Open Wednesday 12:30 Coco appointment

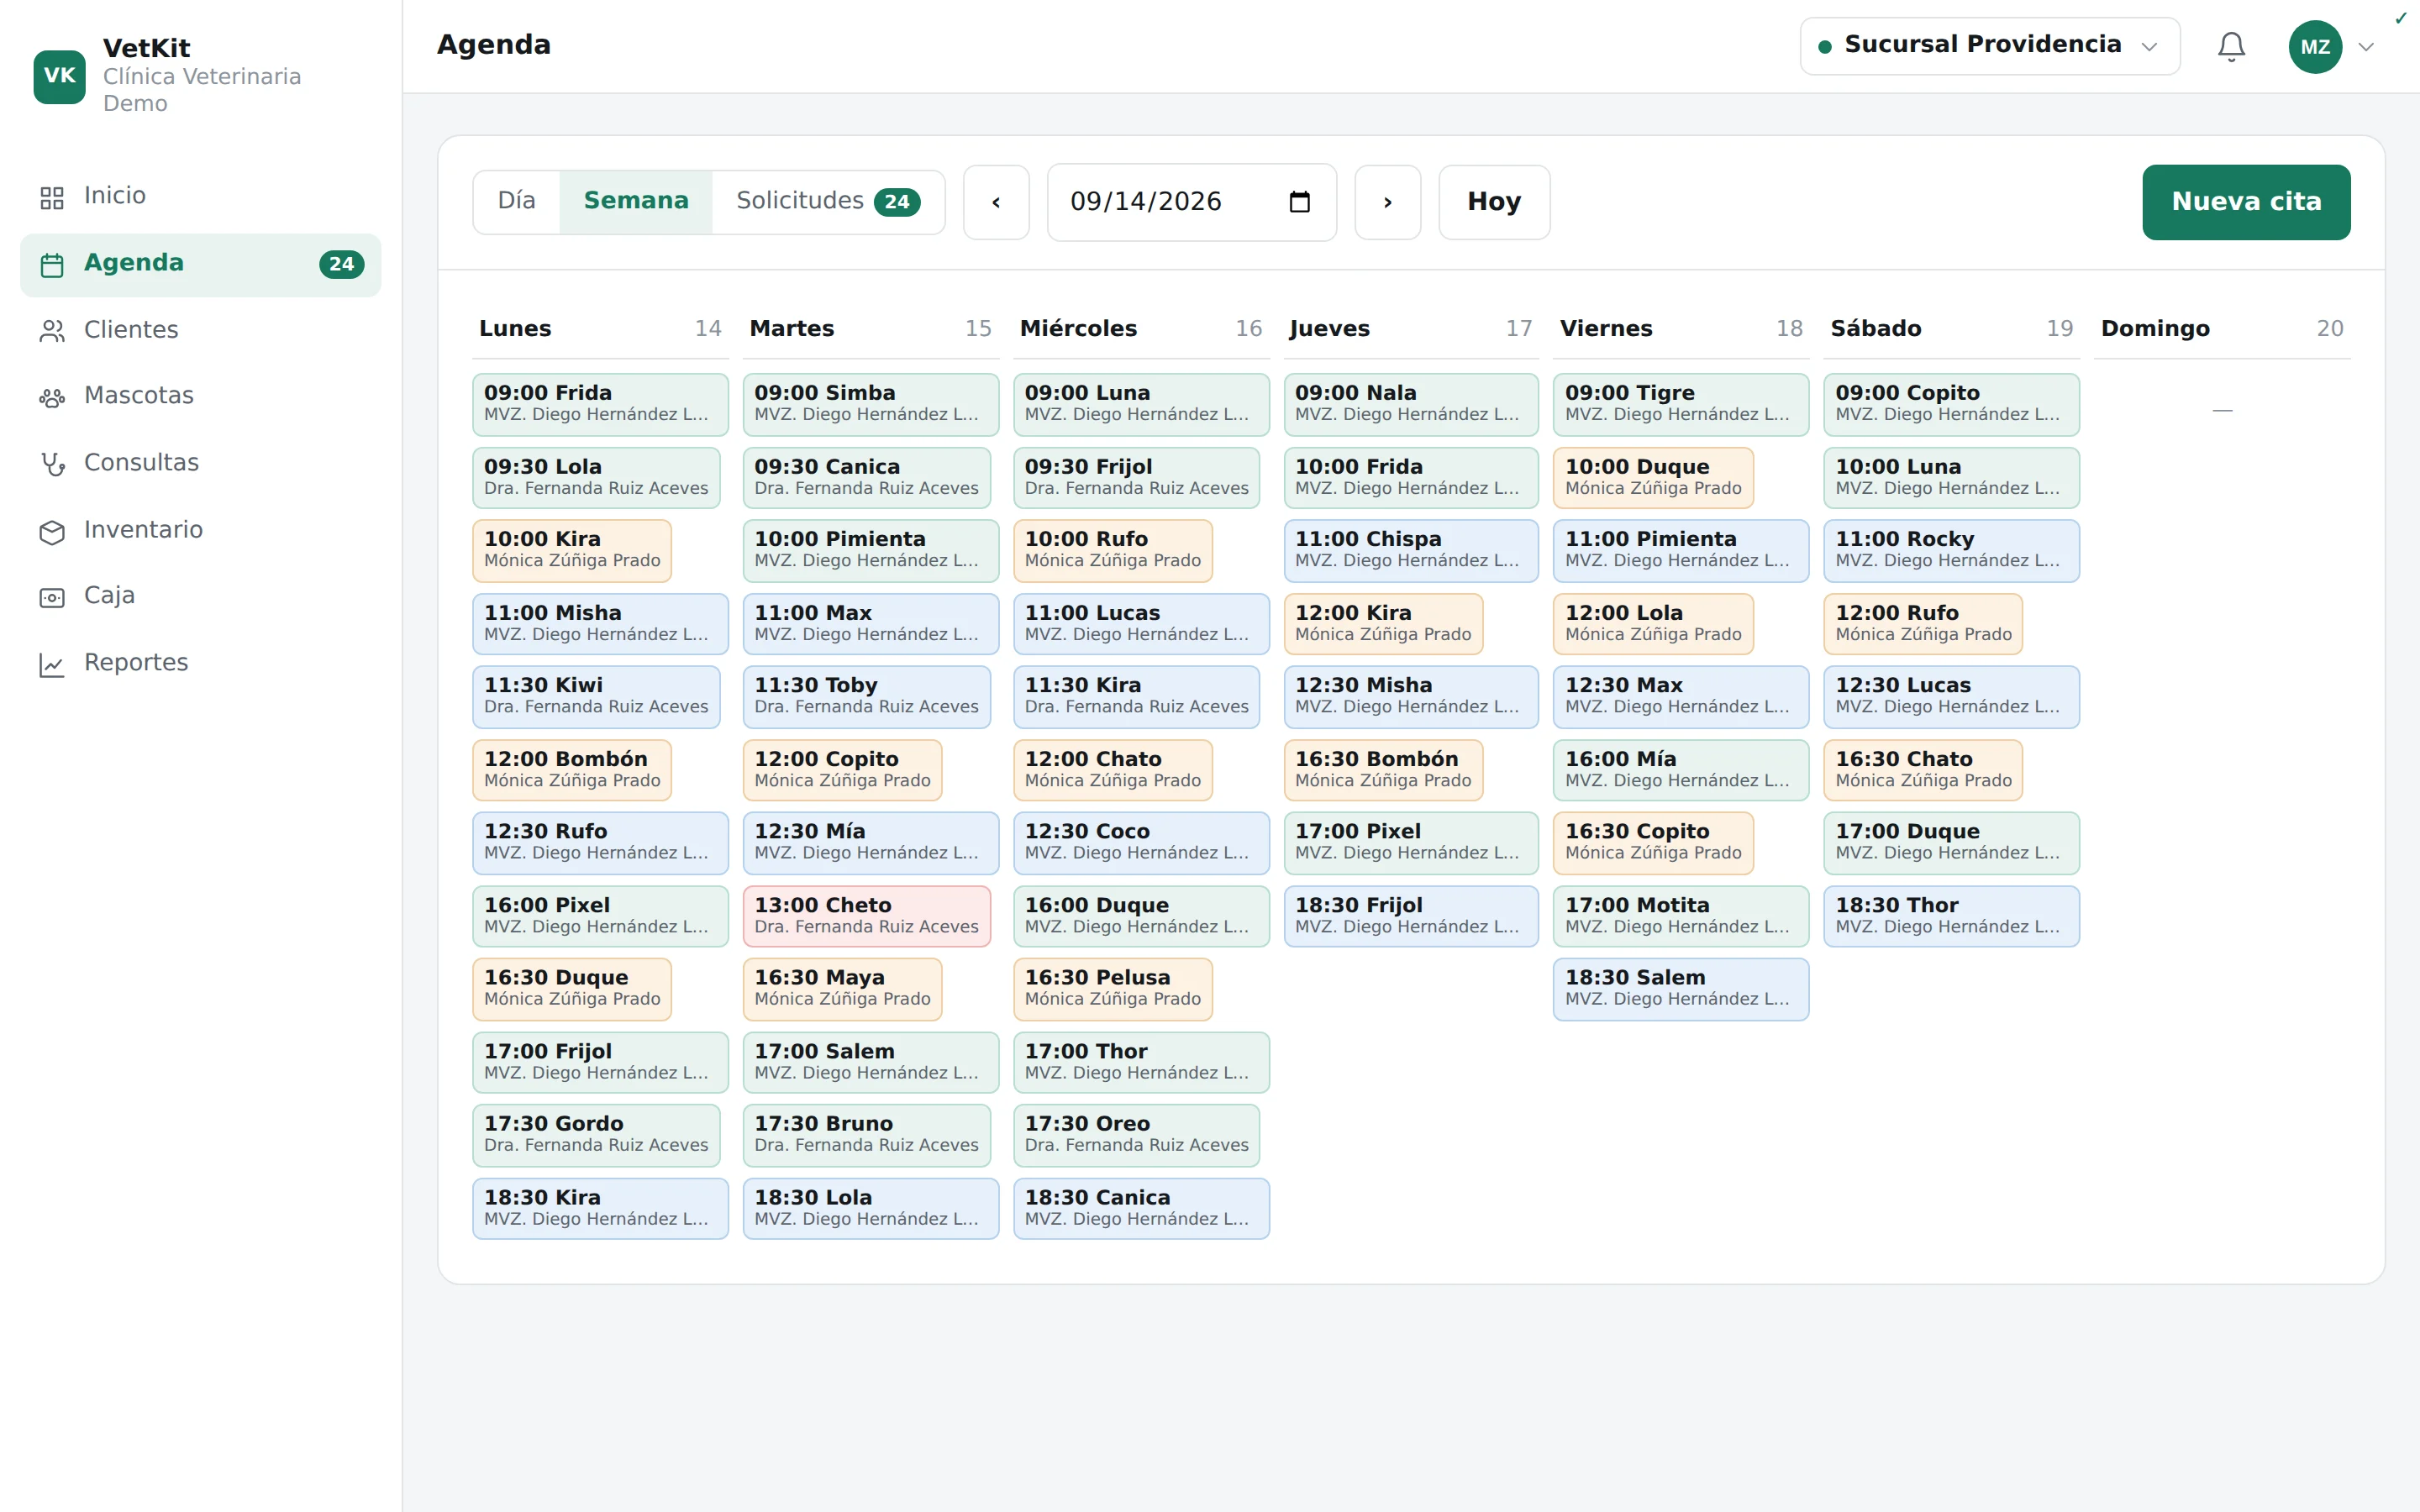(x=1140, y=842)
